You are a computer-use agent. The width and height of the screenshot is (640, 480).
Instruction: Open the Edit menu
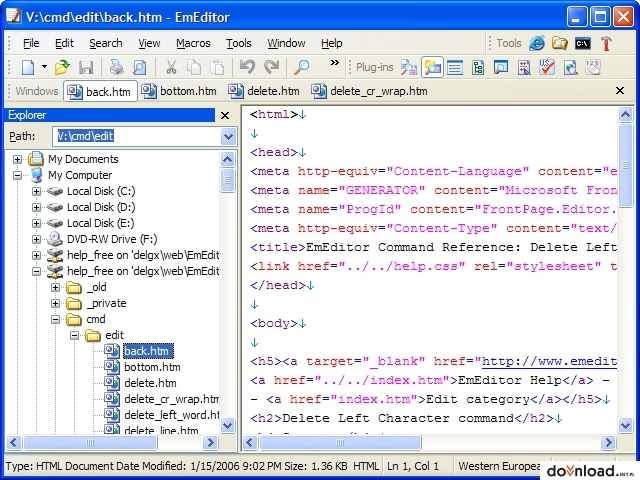coord(64,43)
